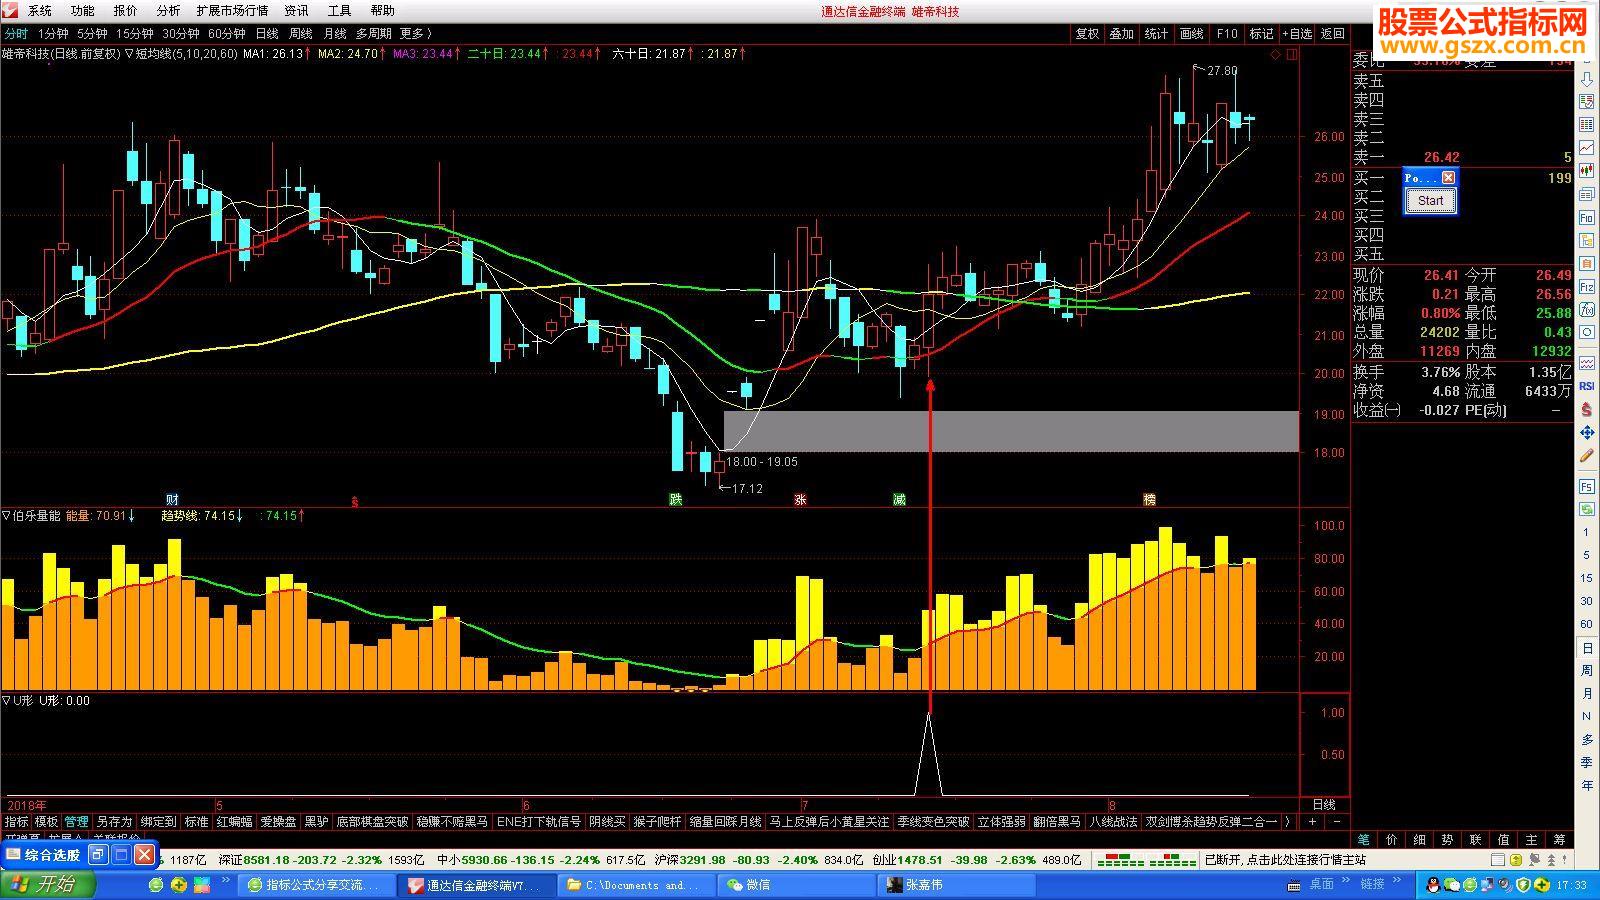The image size is (1600, 900).
Task: Click the Start button in small popup
Action: tap(1430, 201)
